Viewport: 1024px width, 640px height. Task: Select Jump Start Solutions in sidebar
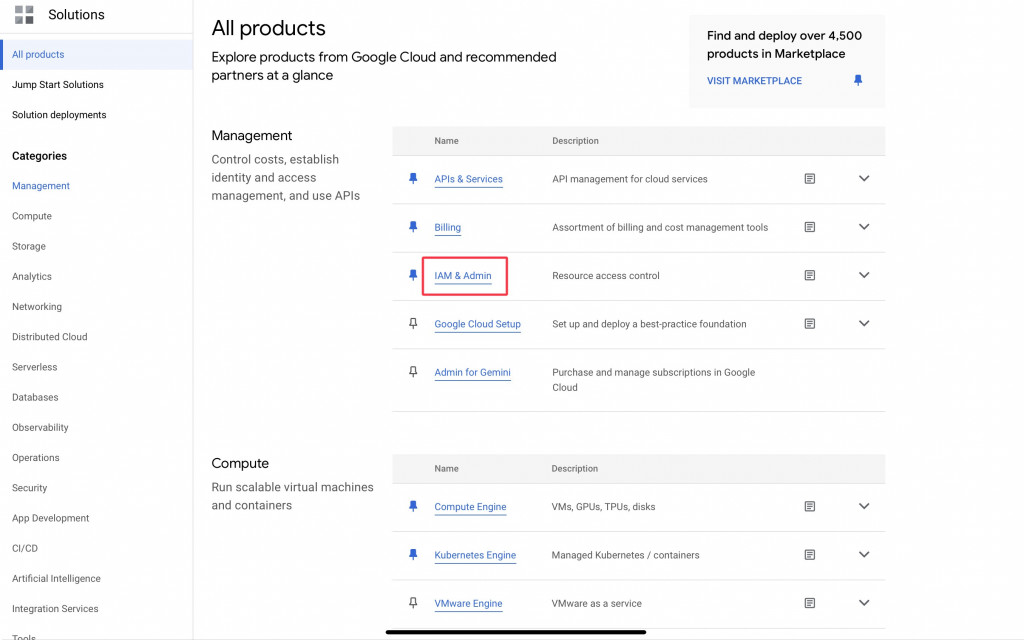58,85
